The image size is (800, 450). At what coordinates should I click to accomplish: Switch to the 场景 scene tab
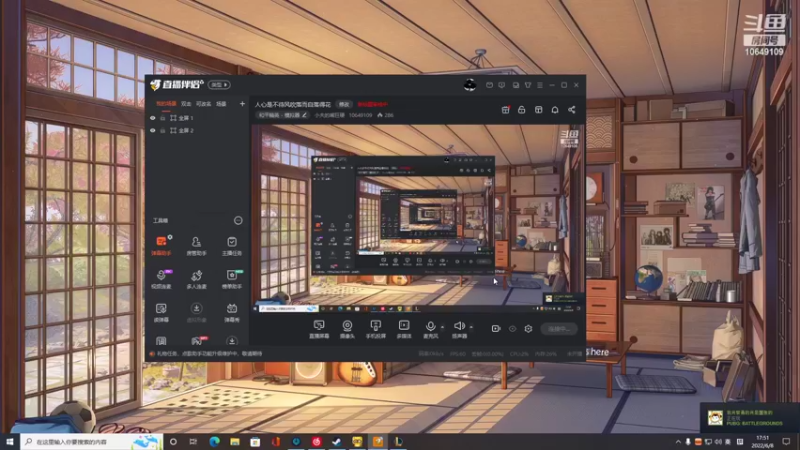[221, 104]
